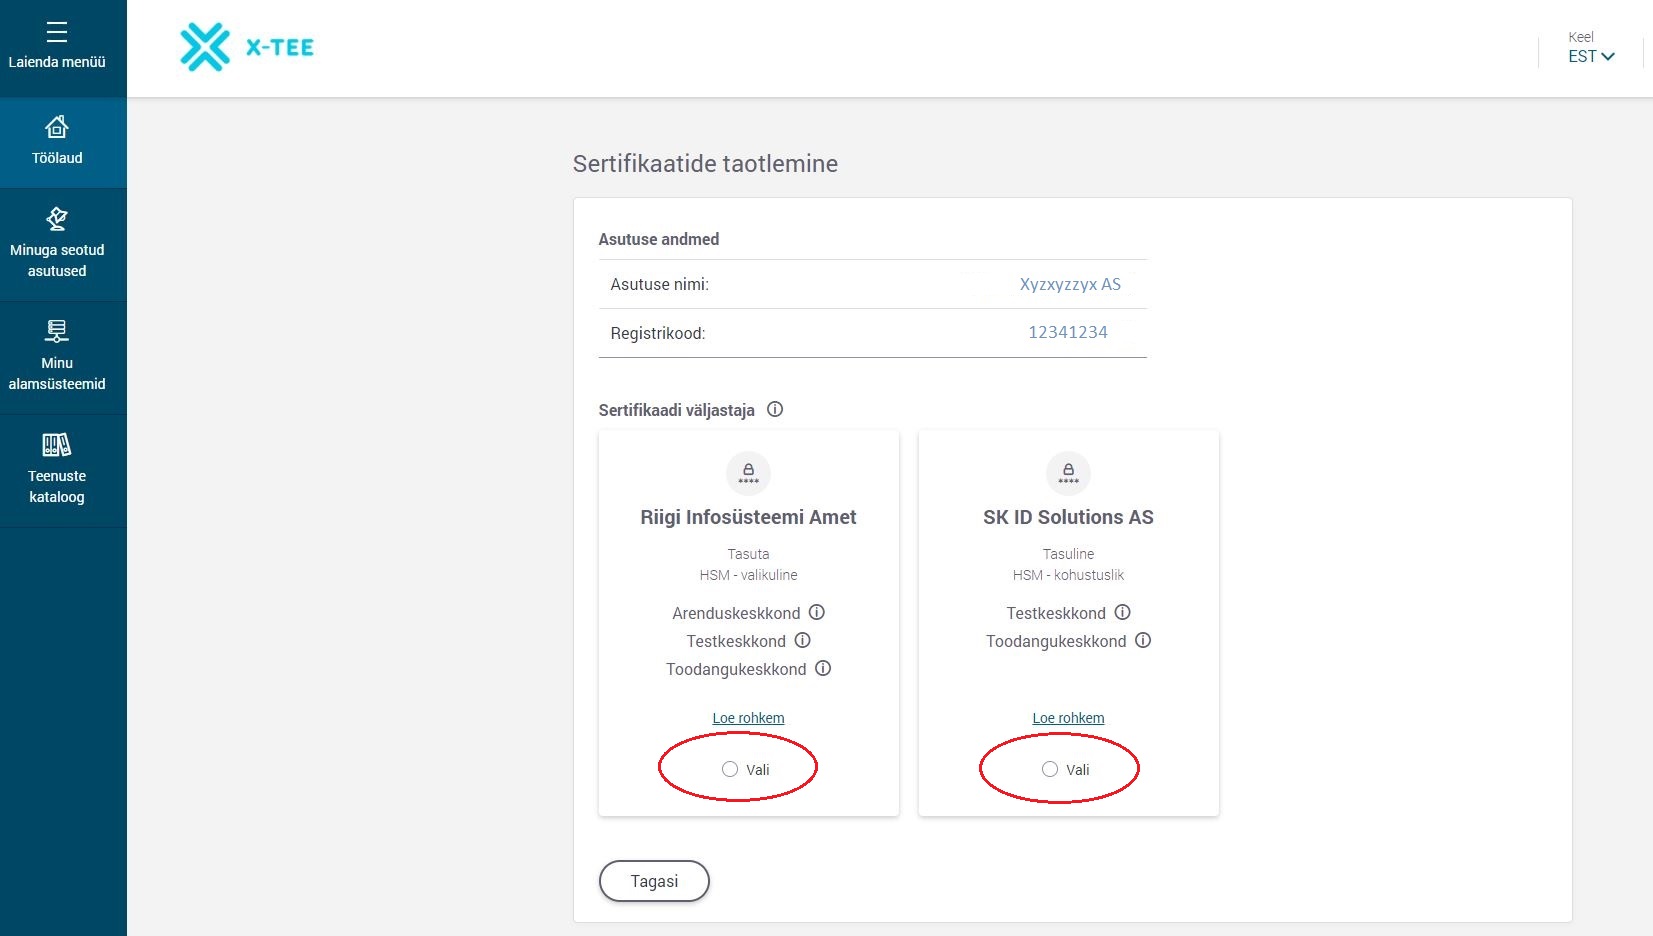
Task: Select SK ID Solutions AS as issuer
Action: point(1050,769)
